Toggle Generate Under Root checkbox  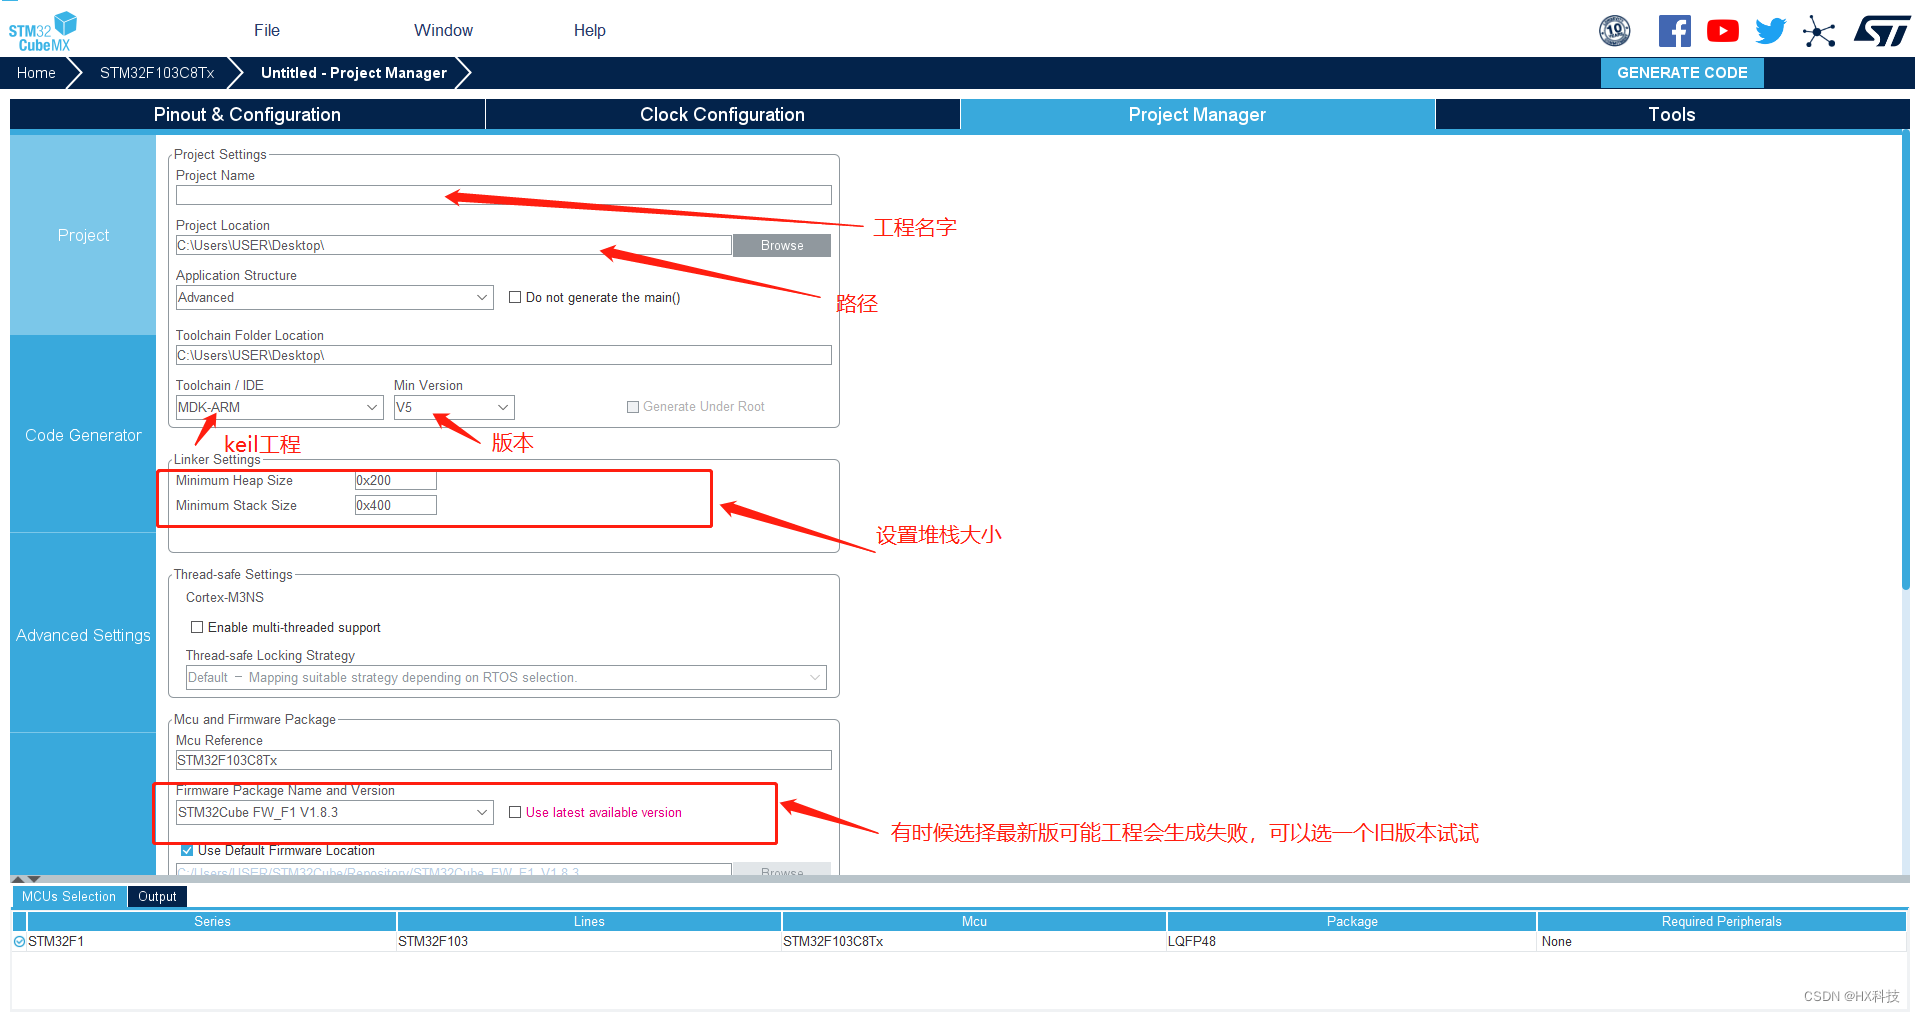click(x=633, y=407)
